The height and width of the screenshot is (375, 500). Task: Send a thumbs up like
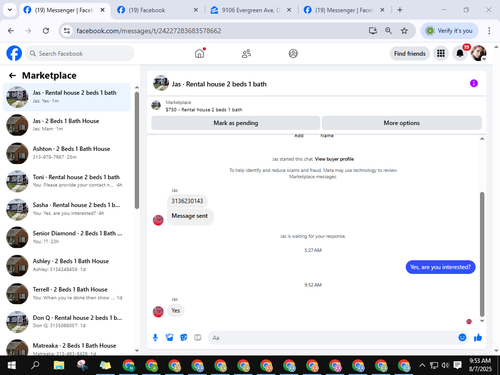478,337
